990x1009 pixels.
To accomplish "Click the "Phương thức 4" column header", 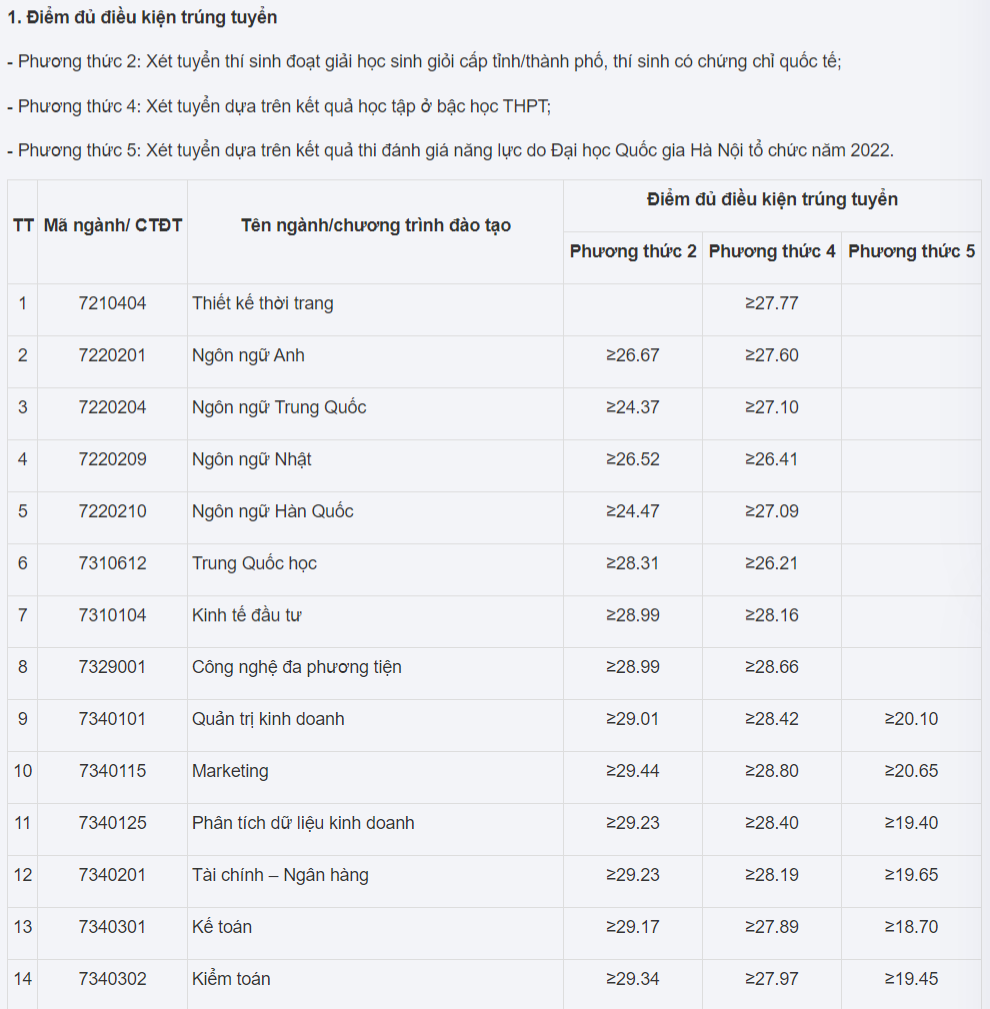I will click(x=772, y=251).
